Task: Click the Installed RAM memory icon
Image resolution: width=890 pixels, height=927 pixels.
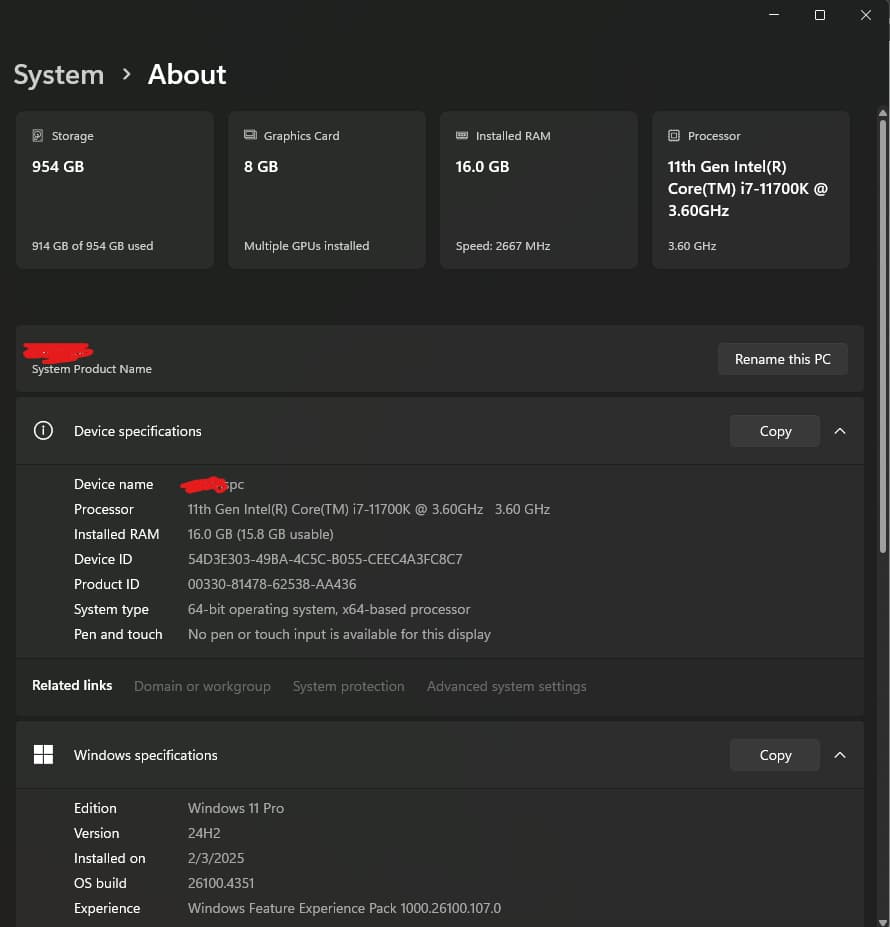Action: coord(462,135)
